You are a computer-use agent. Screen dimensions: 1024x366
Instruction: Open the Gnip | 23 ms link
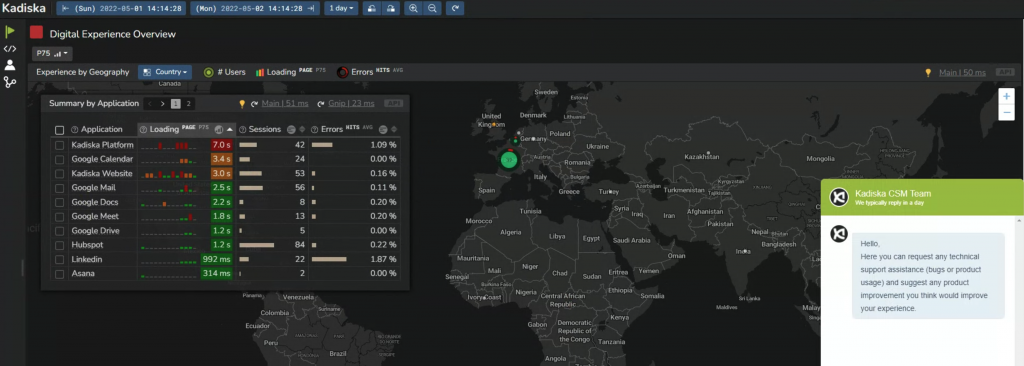point(351,103)
